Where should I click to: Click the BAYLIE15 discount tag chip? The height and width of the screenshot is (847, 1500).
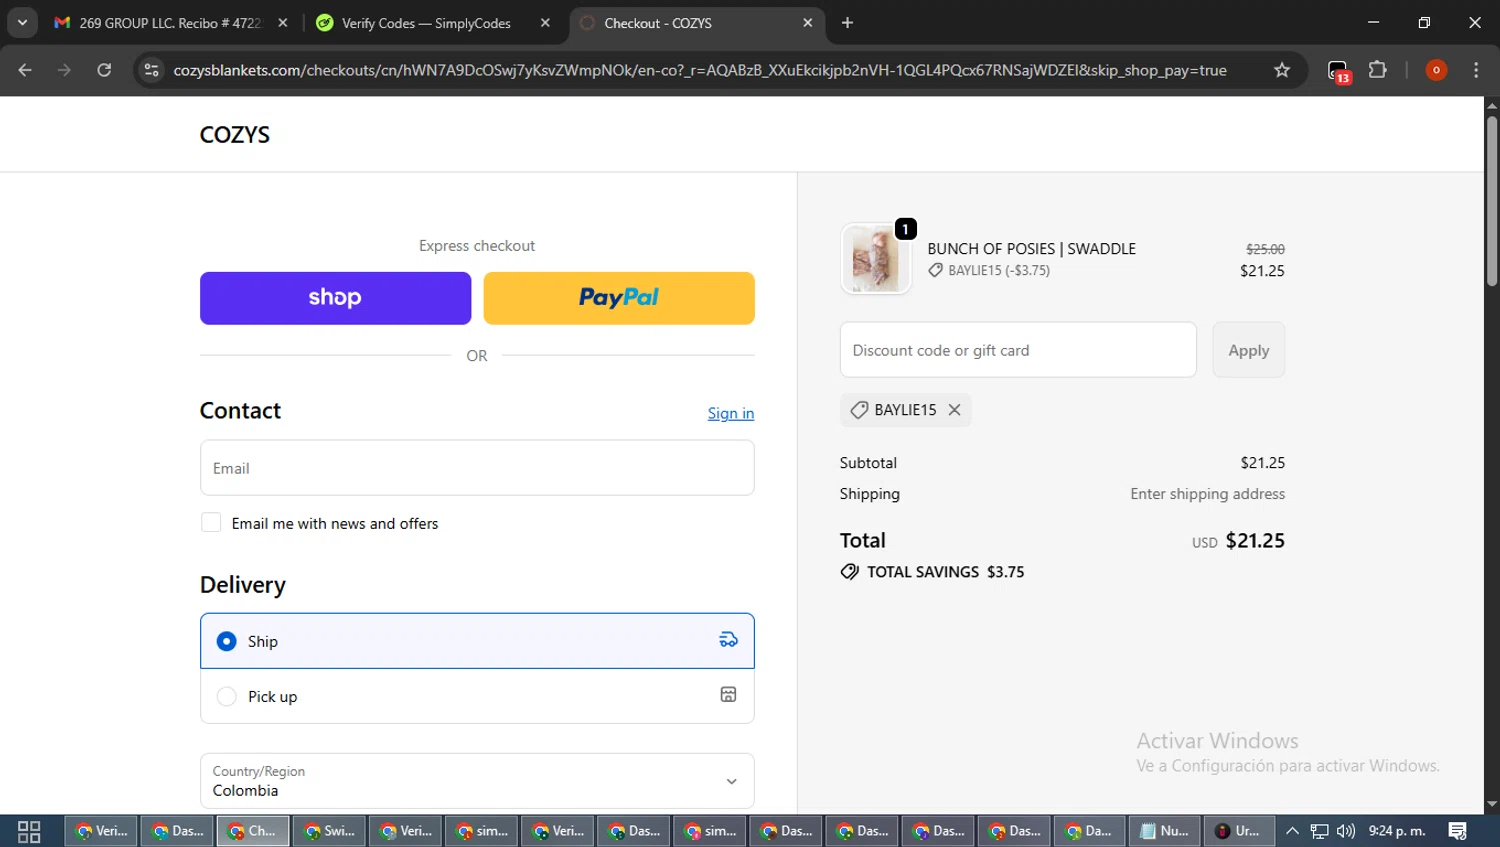(x=905, y=410)
